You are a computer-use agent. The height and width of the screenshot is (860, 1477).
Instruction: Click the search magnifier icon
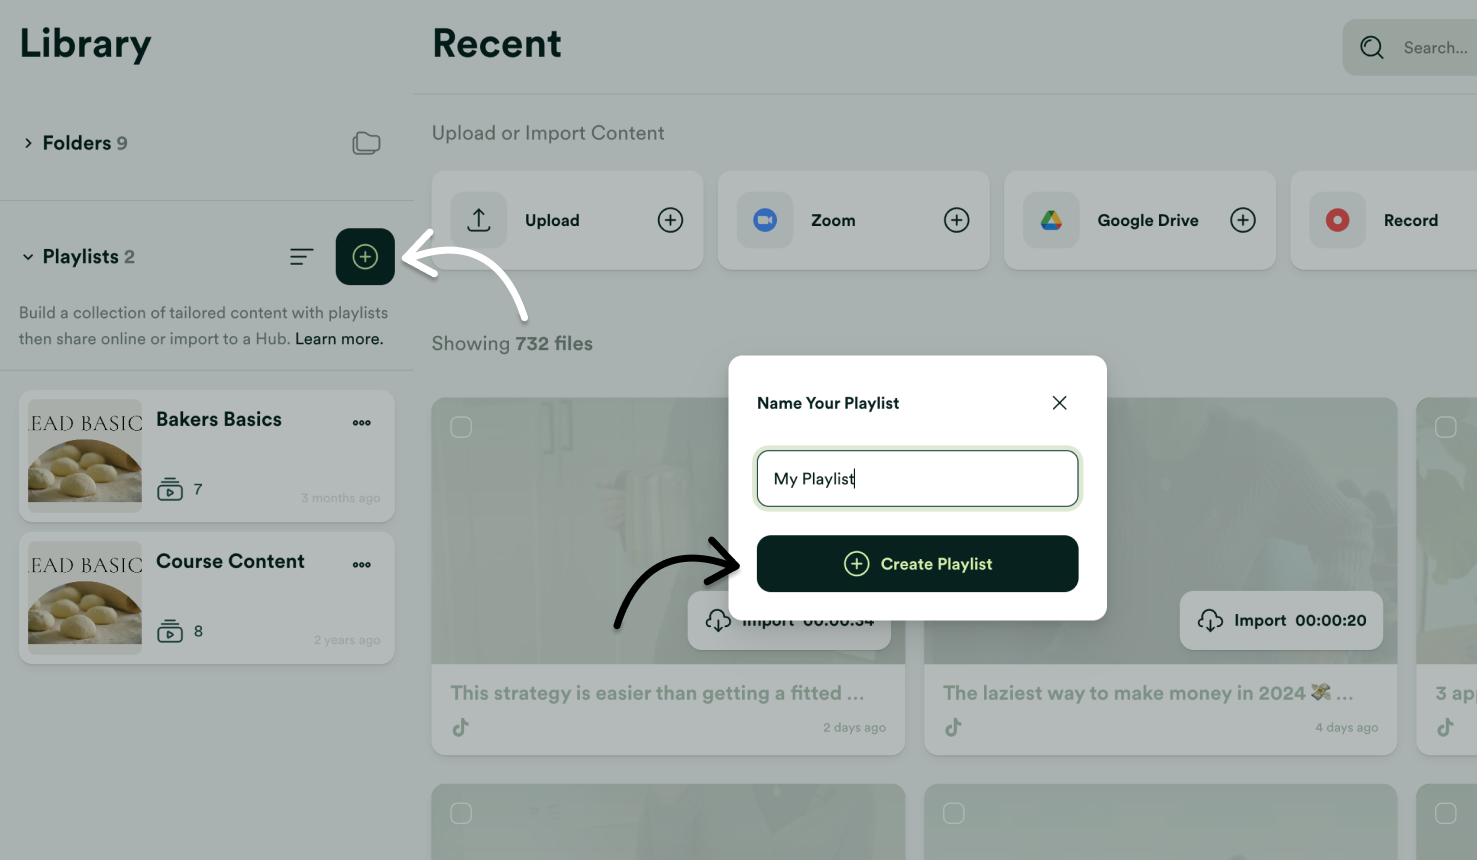tap(1371, 47)
